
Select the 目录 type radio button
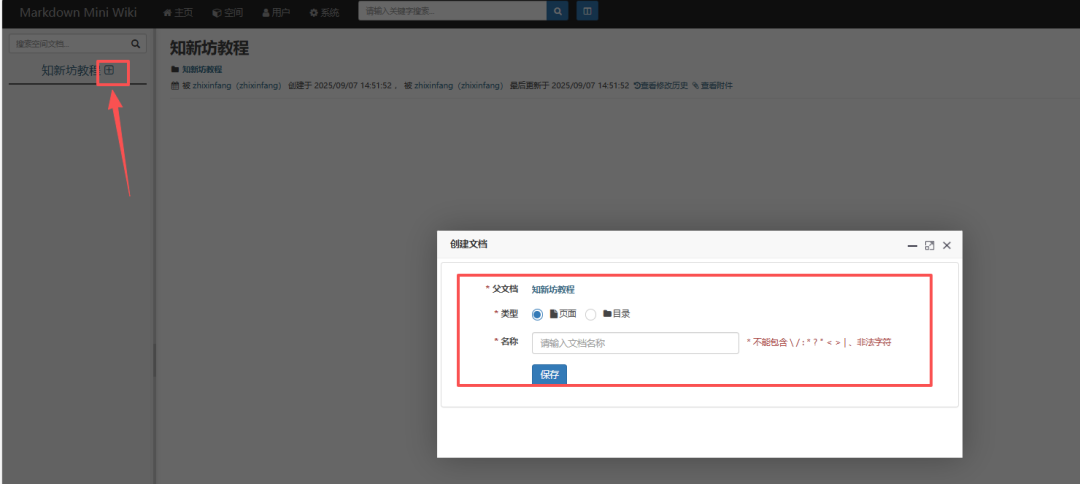point(590,315)
